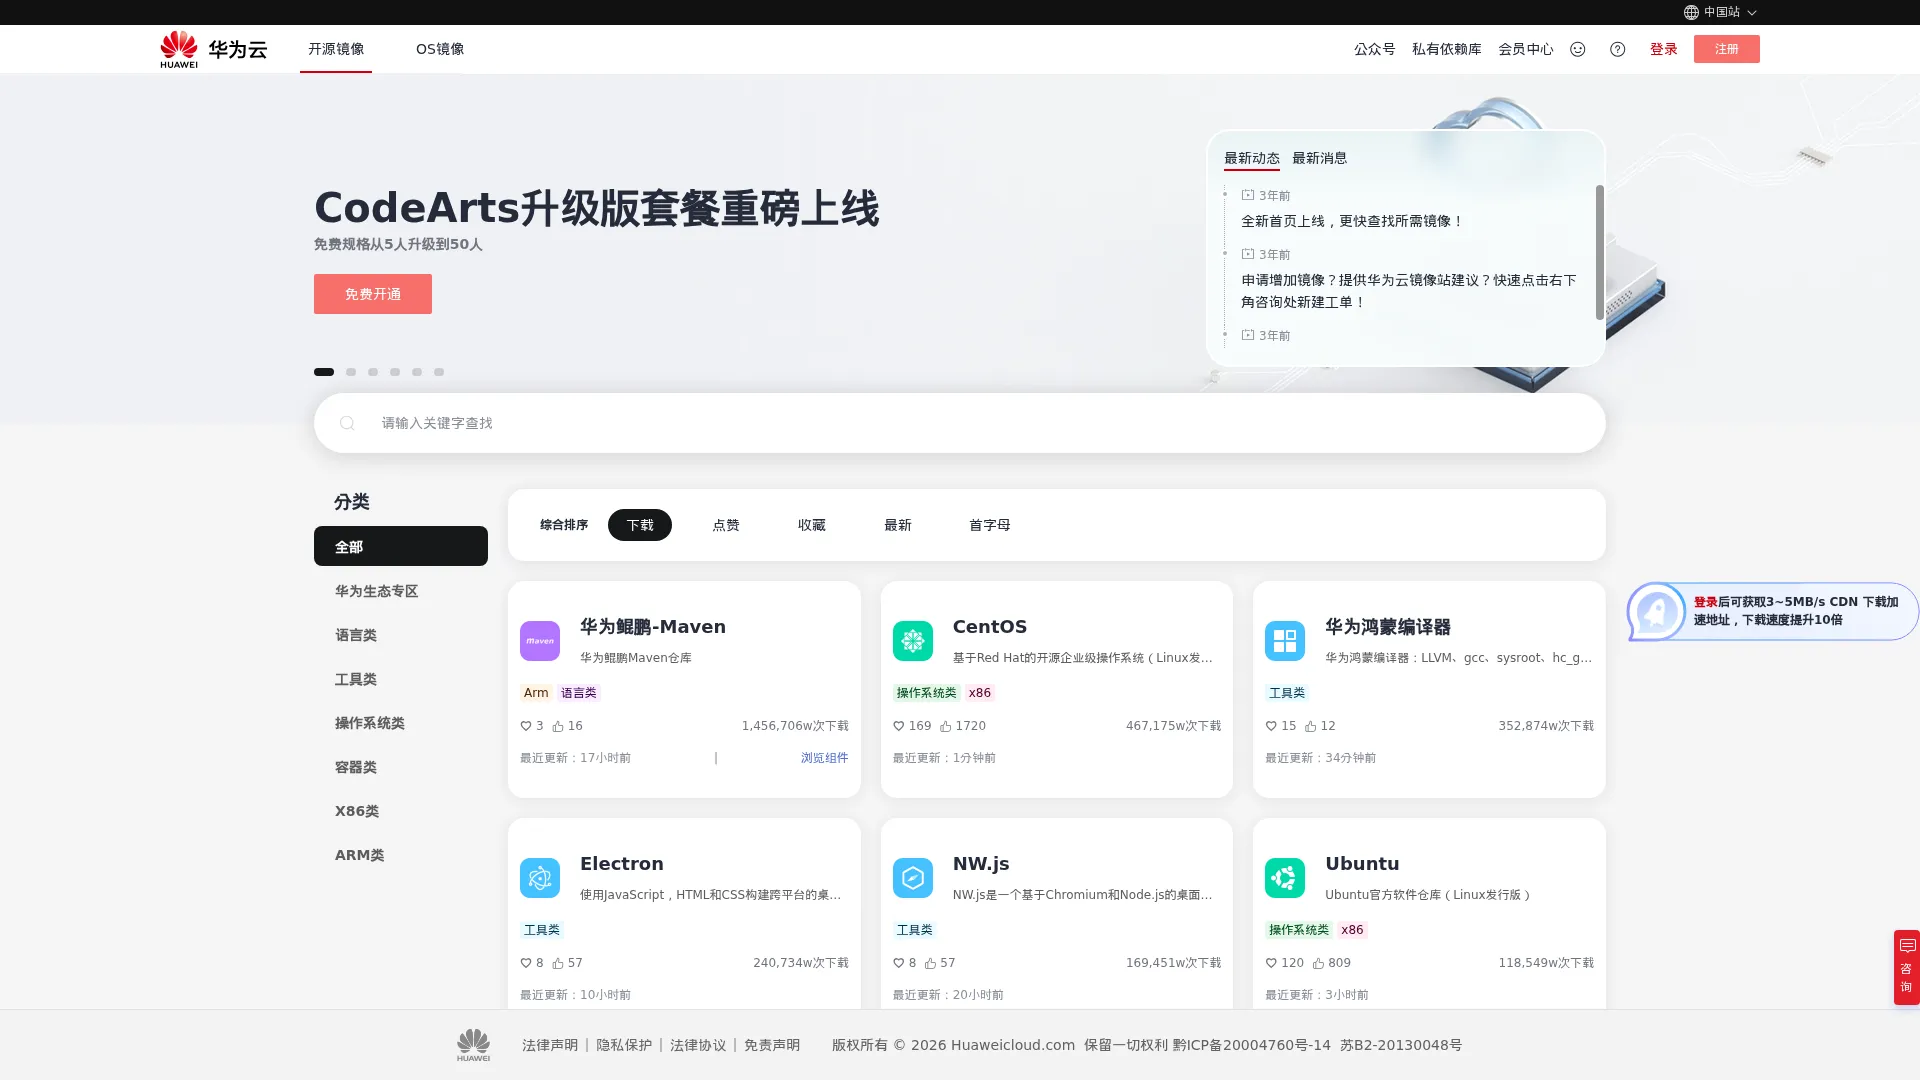Open the 私有依赖库 header link

1447,49
